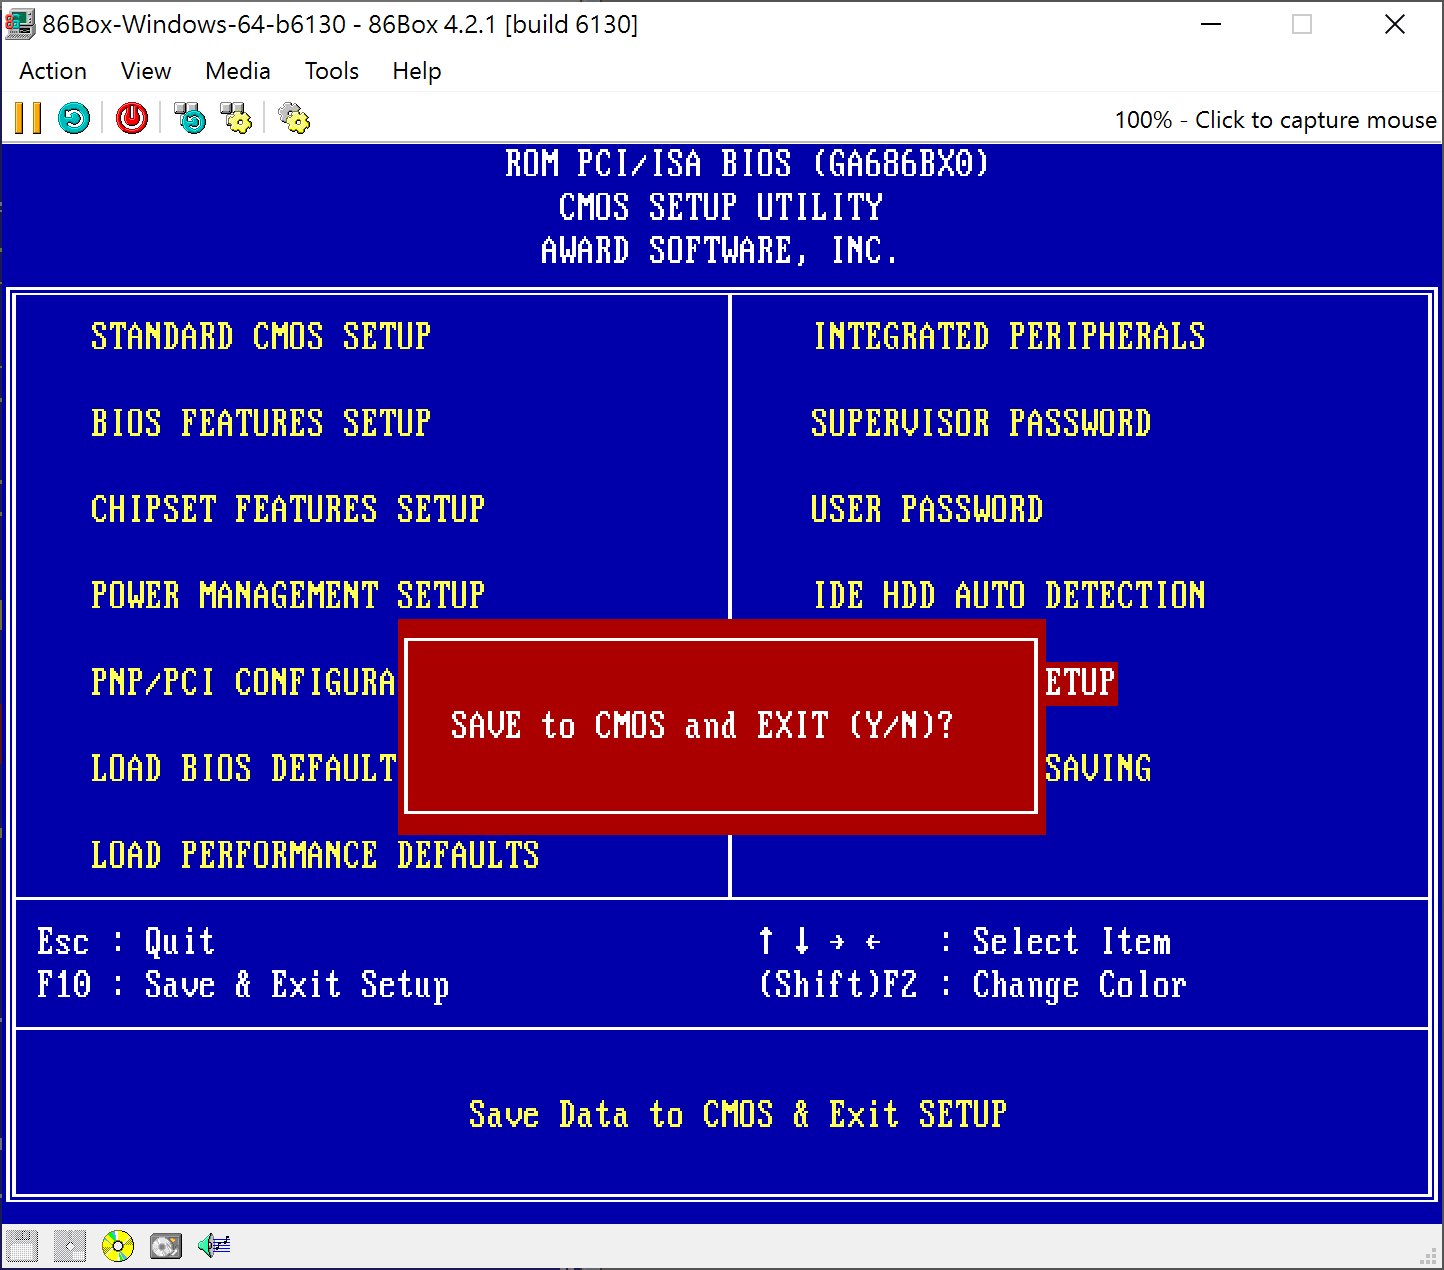Select LOAD BIOS DEFAULTS entry

tap(243, 769)
